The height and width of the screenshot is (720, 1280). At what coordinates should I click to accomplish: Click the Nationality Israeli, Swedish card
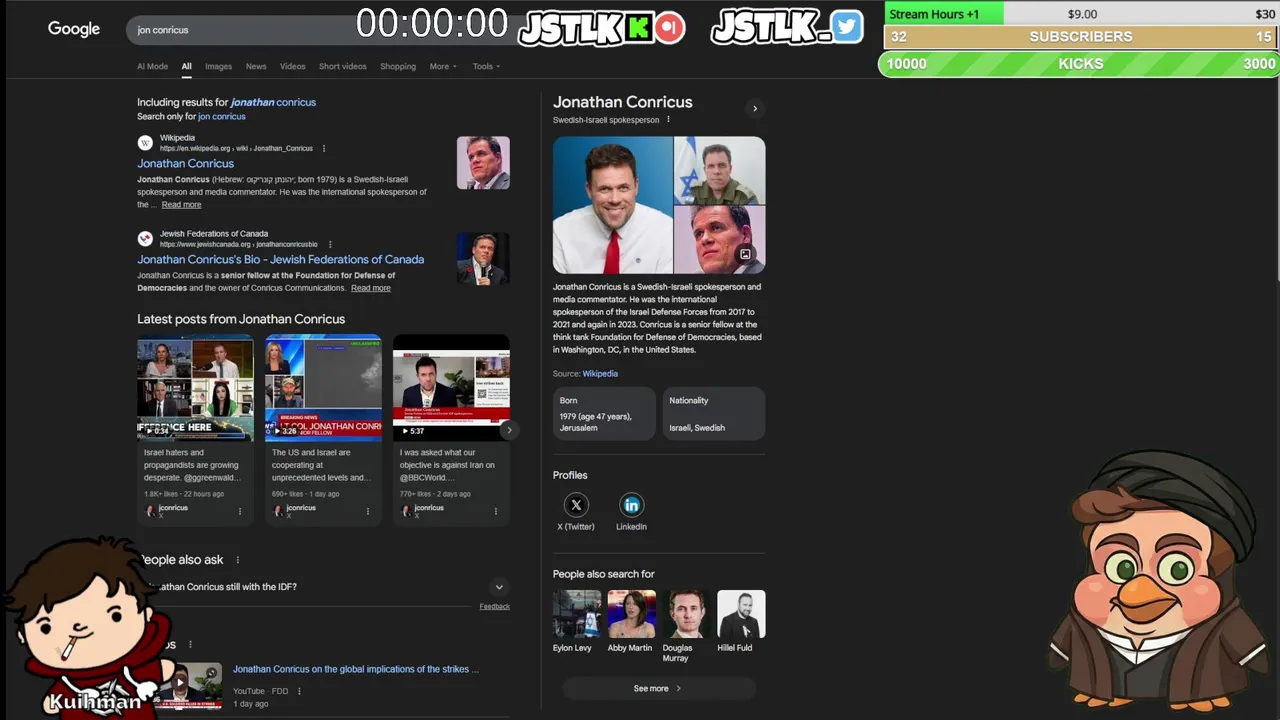coord(713,414)
